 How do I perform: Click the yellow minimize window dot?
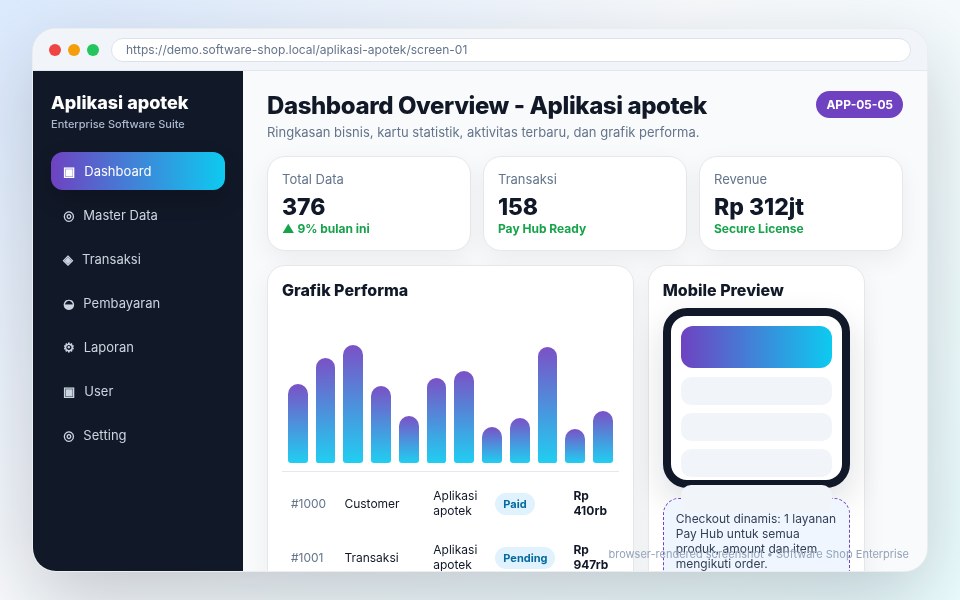[x=74, y=50]
